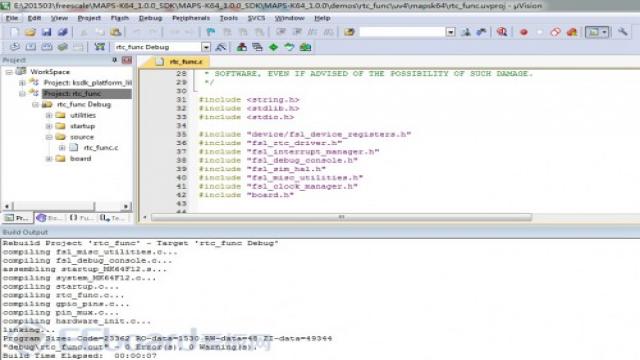640x360 pixels.
Task: Select the Project tab at the panel bottom
Action: [x=17, y=218]
